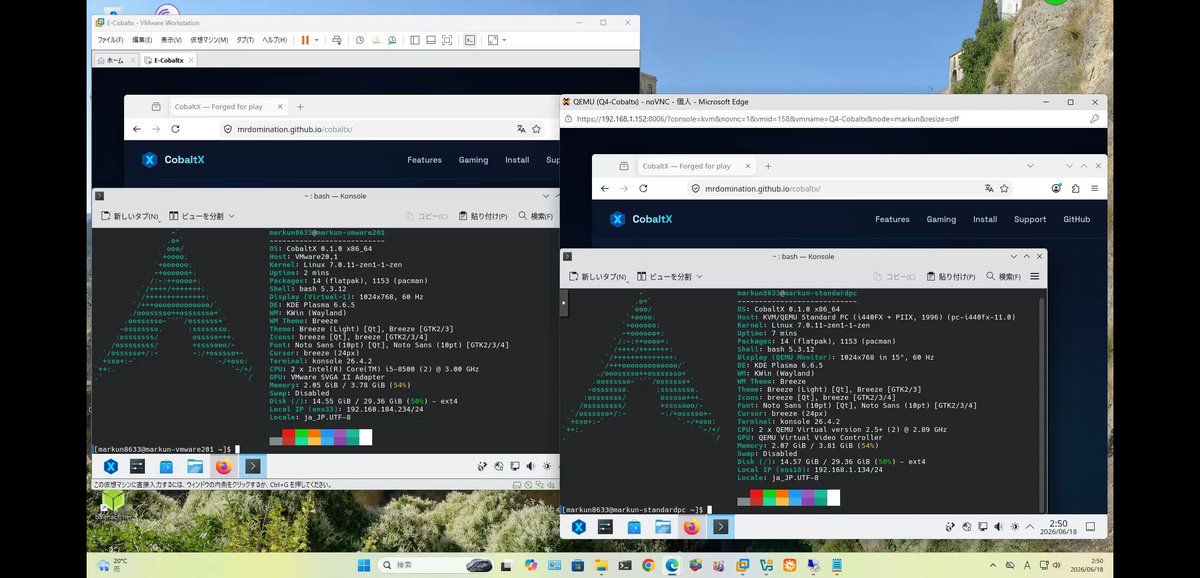
Task: Switch to ホーム tab in VMware
Action: pyautogui.click(x=115, y=60)
